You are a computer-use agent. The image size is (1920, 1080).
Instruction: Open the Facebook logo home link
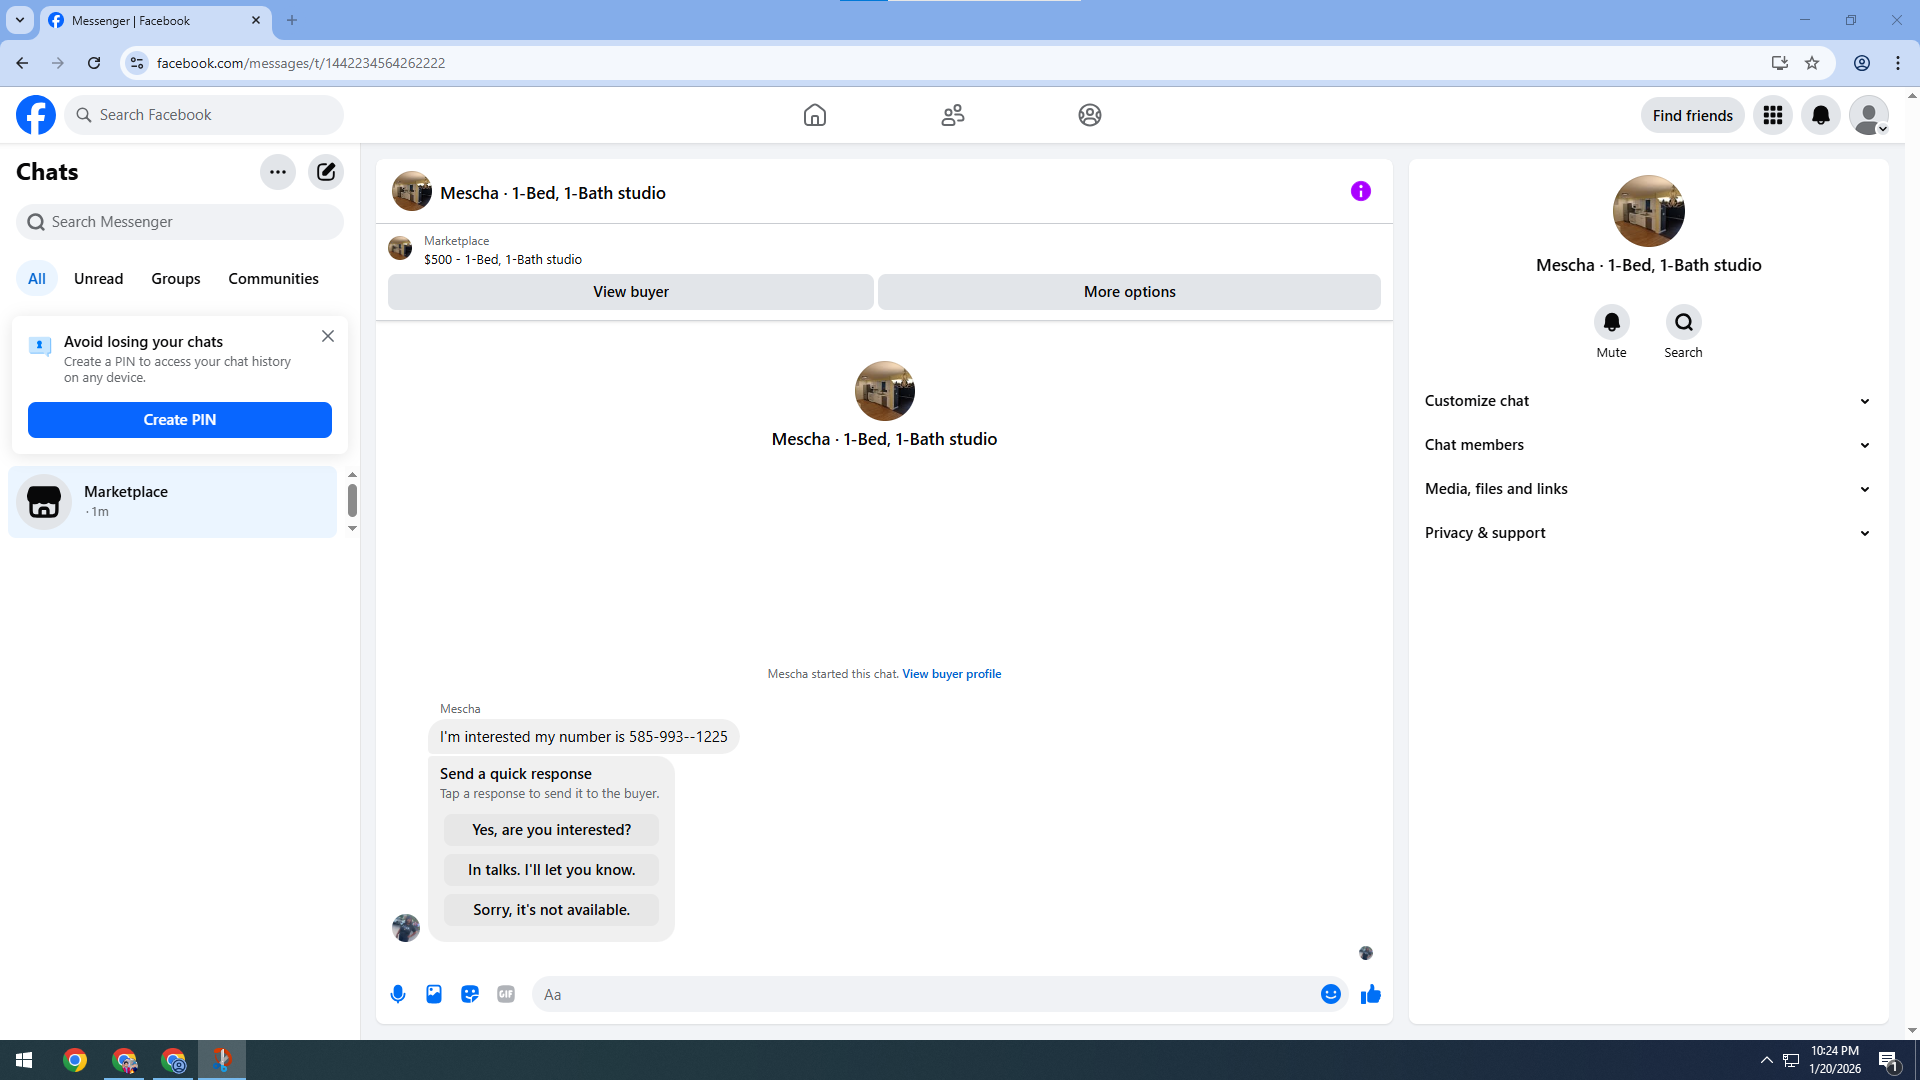(36, 115)
